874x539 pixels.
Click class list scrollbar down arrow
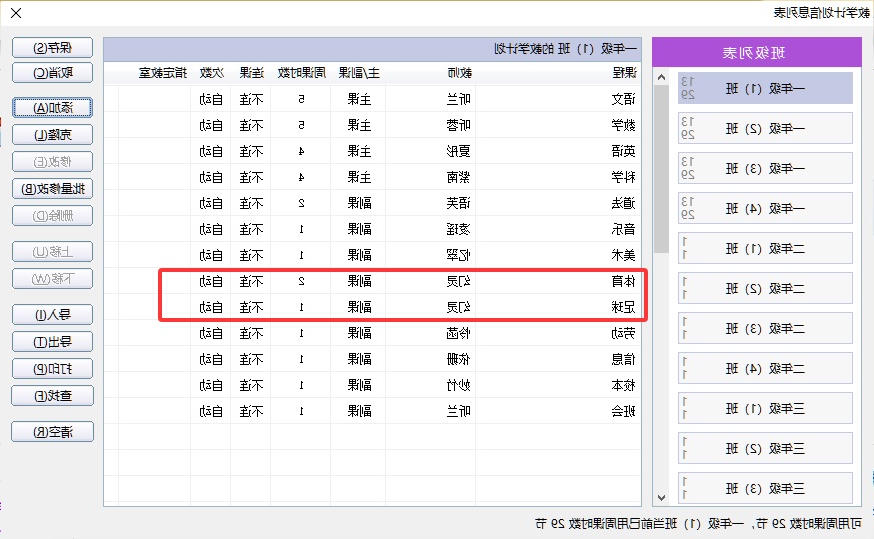click(x=661, y=497)
